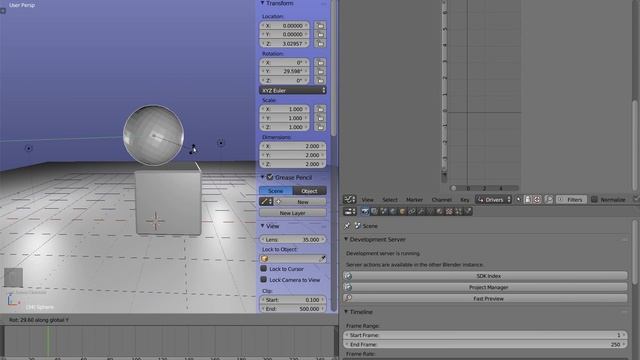Switch to the Render Layers properties tab icon
This screenshot has height=360, width=640.
374,211
